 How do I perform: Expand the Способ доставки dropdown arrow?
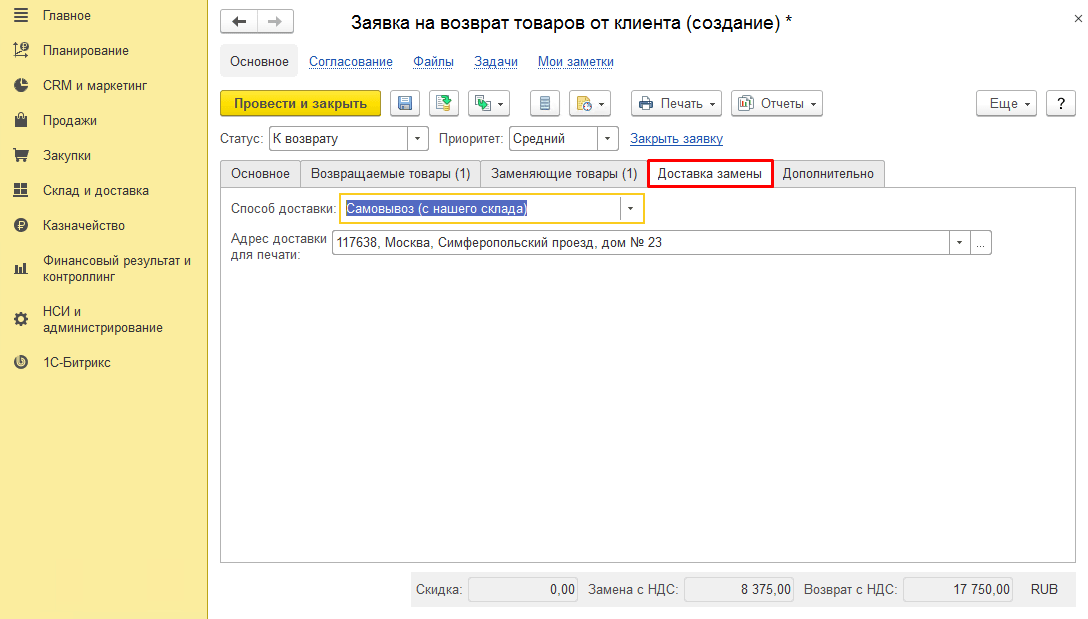[630, 208]
